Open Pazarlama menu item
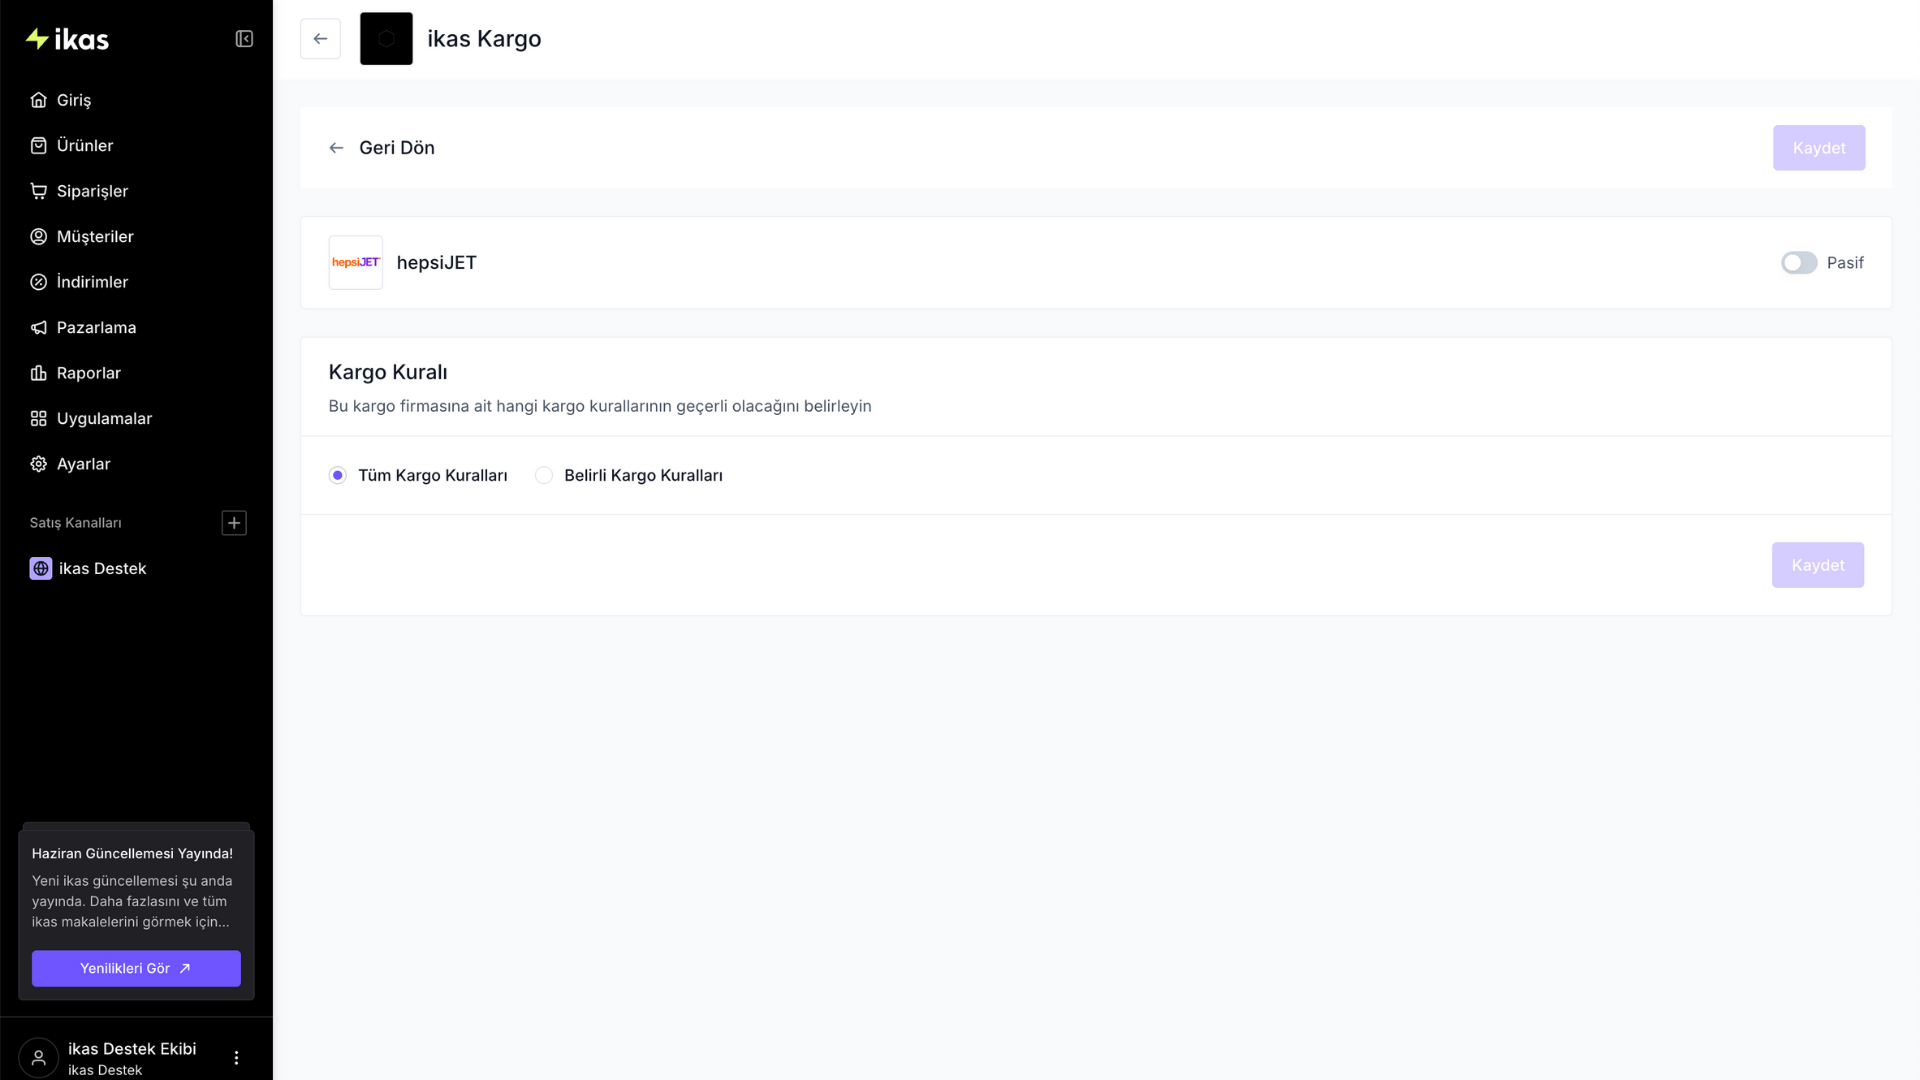 click(x=95, y=328)
